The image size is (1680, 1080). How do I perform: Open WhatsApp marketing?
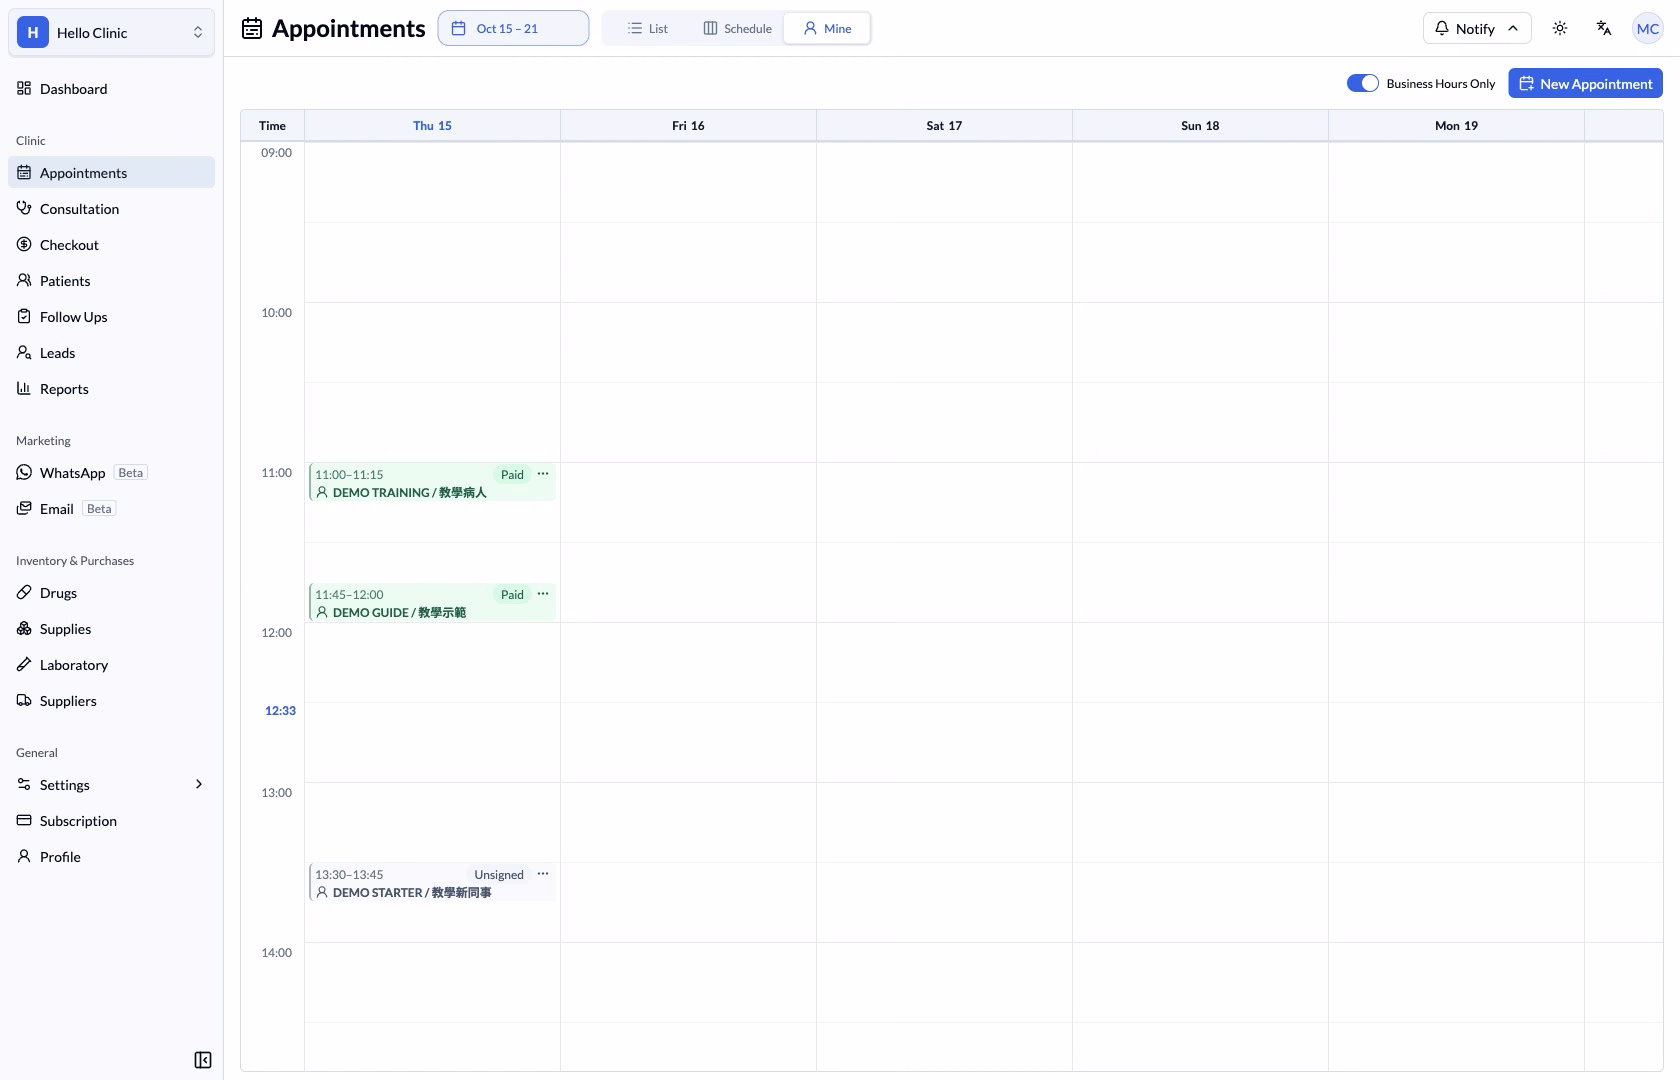[111, 473]
